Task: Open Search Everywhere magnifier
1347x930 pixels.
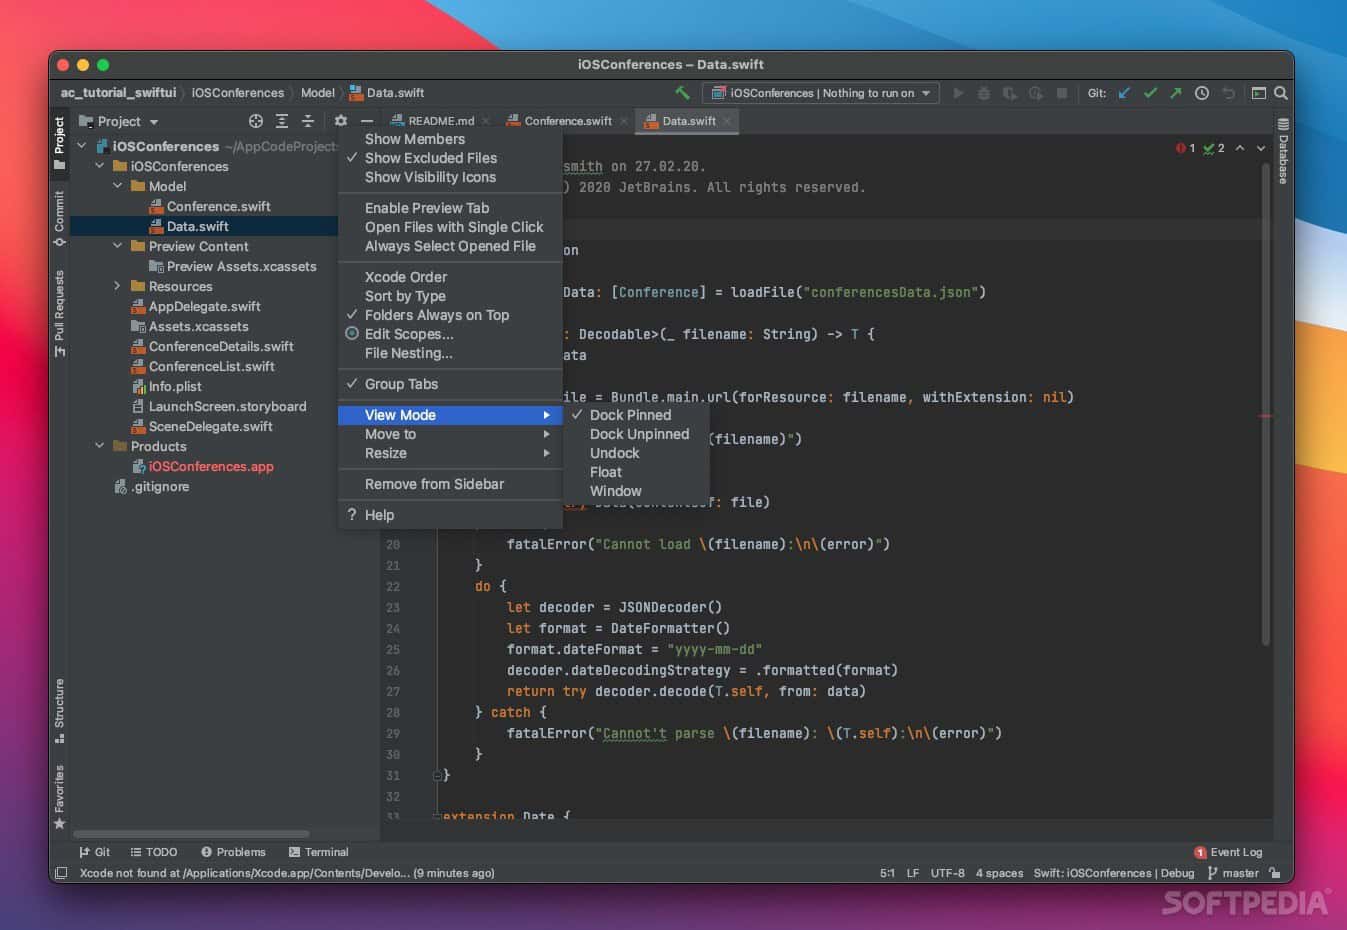Action: [1281, 93]
